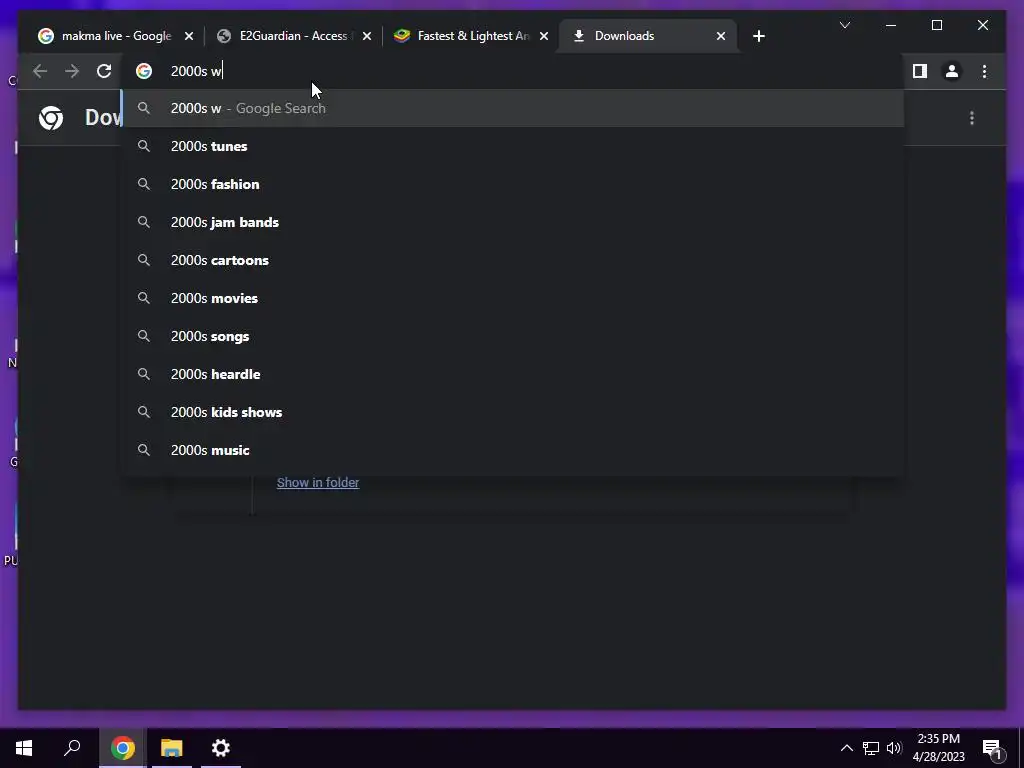Image resolution: width=1024 pixels, height=768 pixels.
Task: Click the address bar containing 2000s w
Action: point(514,71)
